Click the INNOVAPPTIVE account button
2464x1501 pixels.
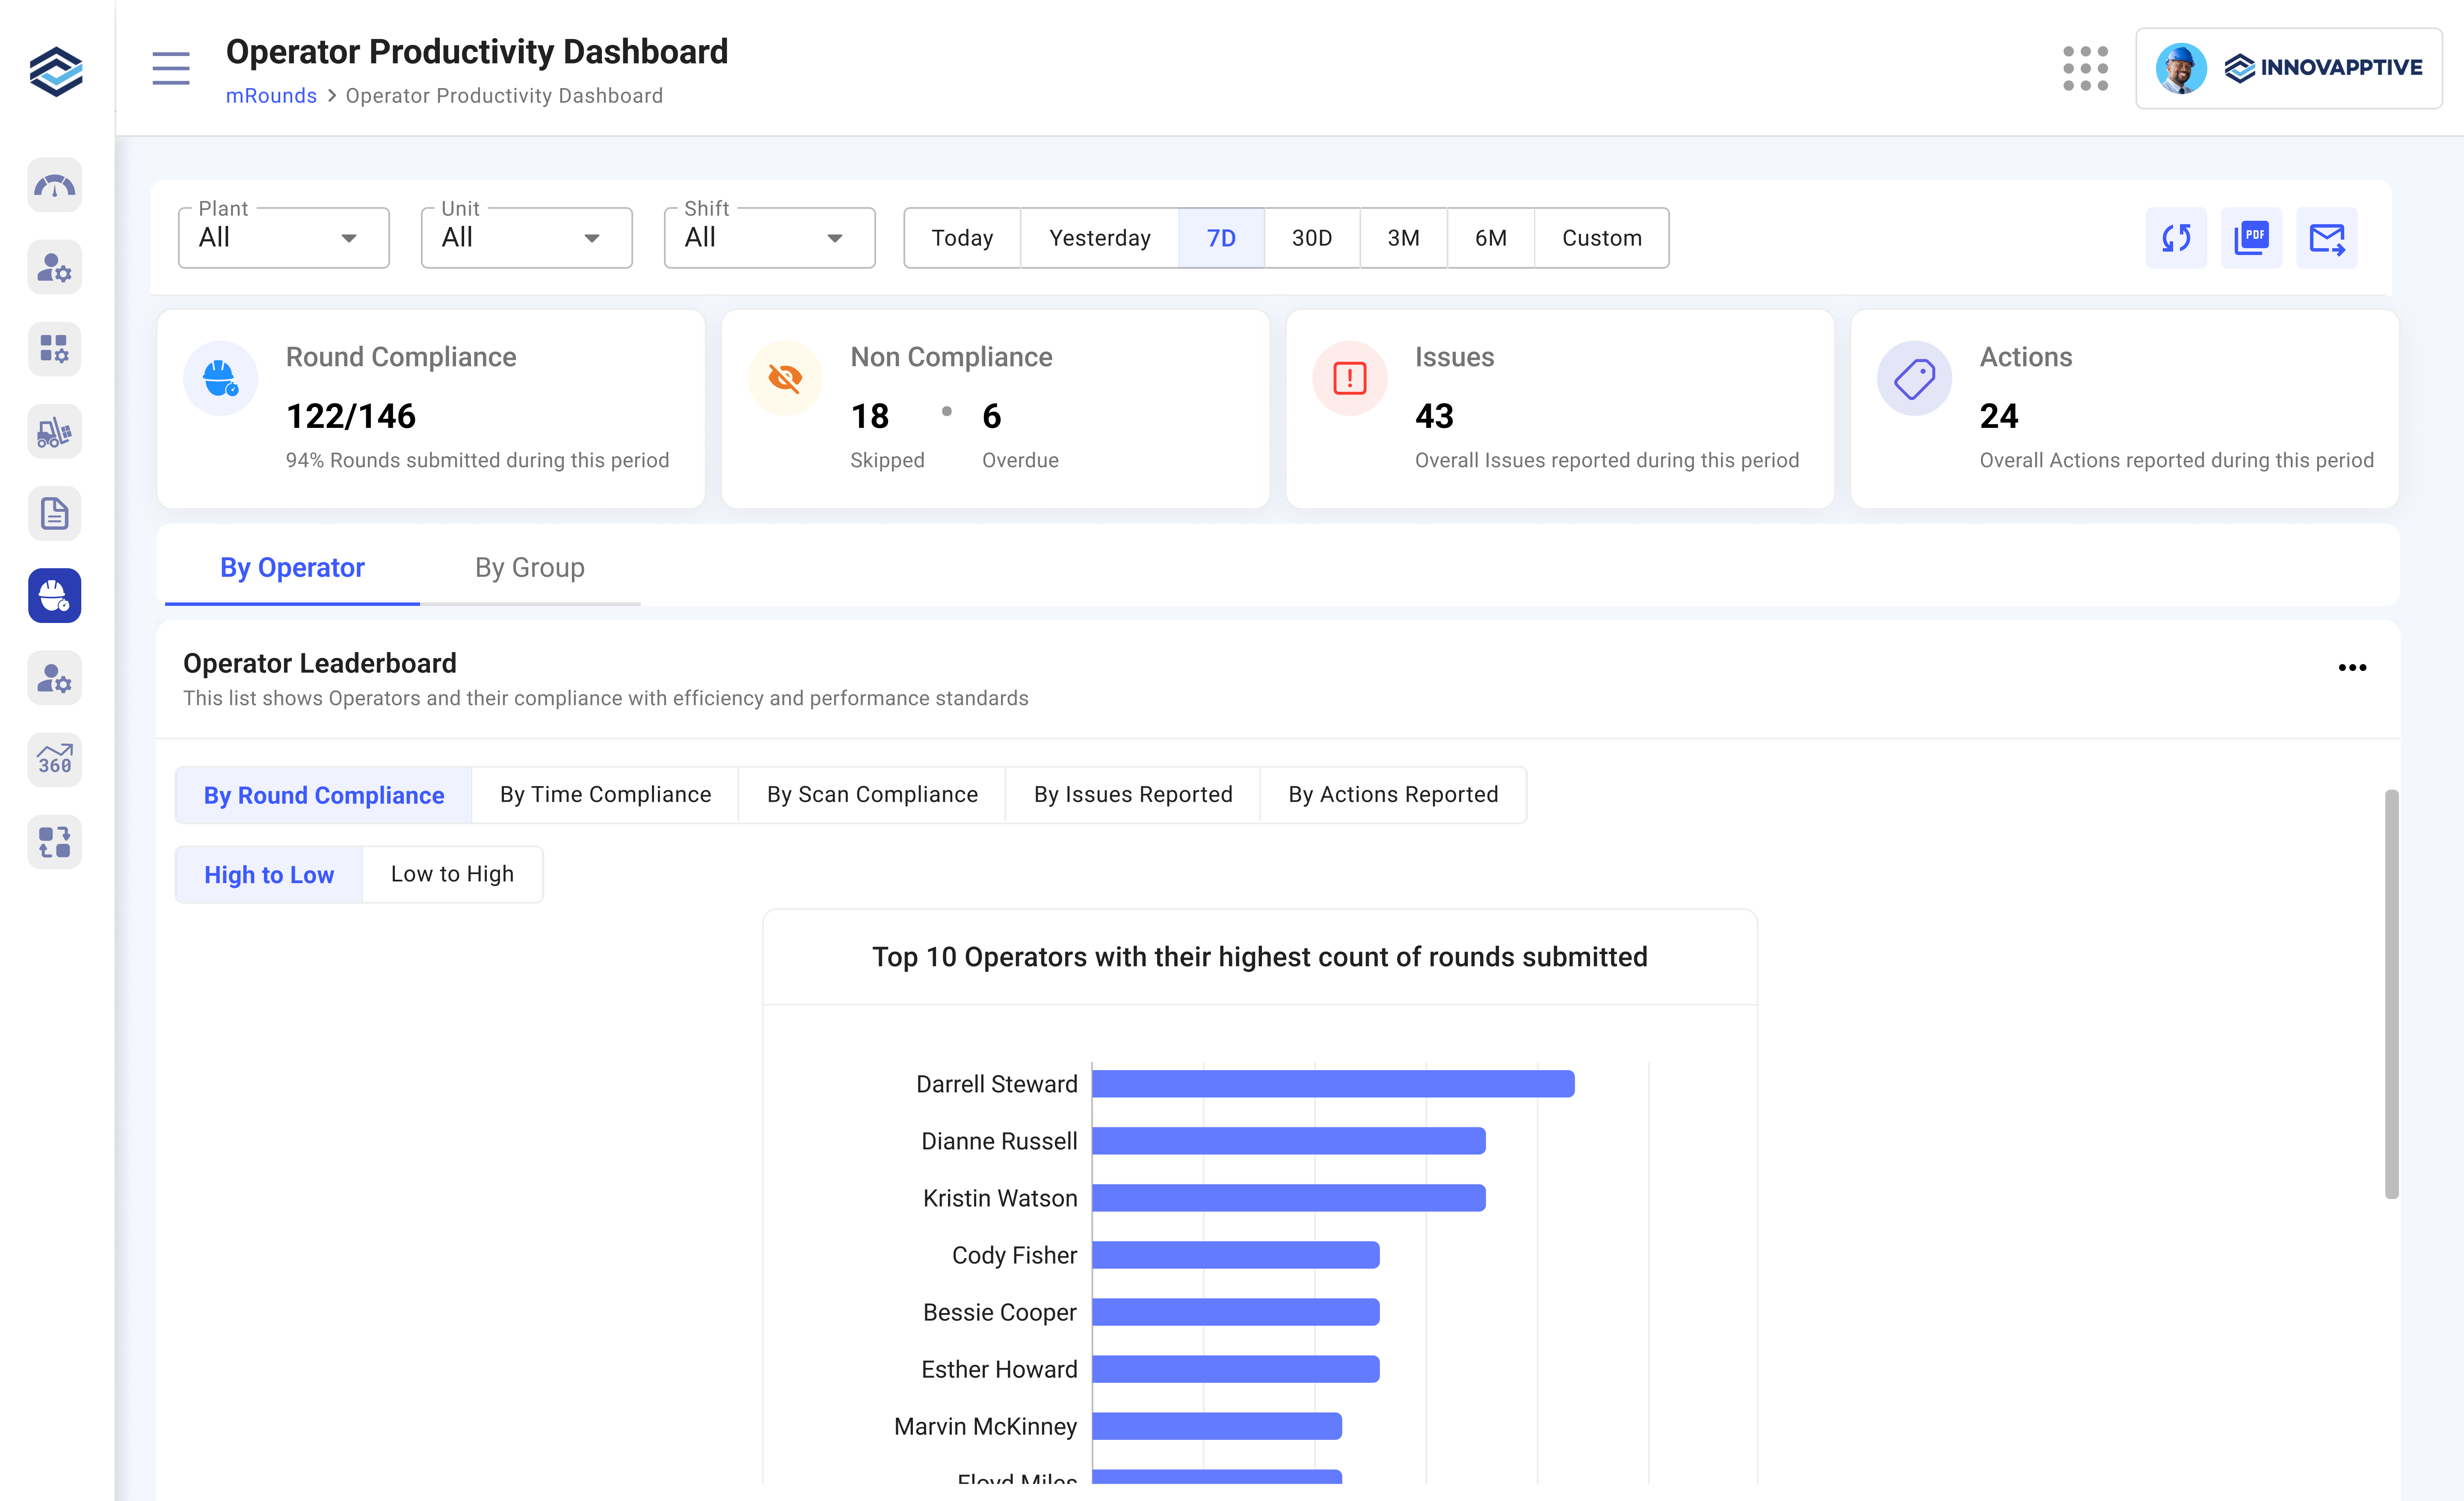coord(2288,68)
